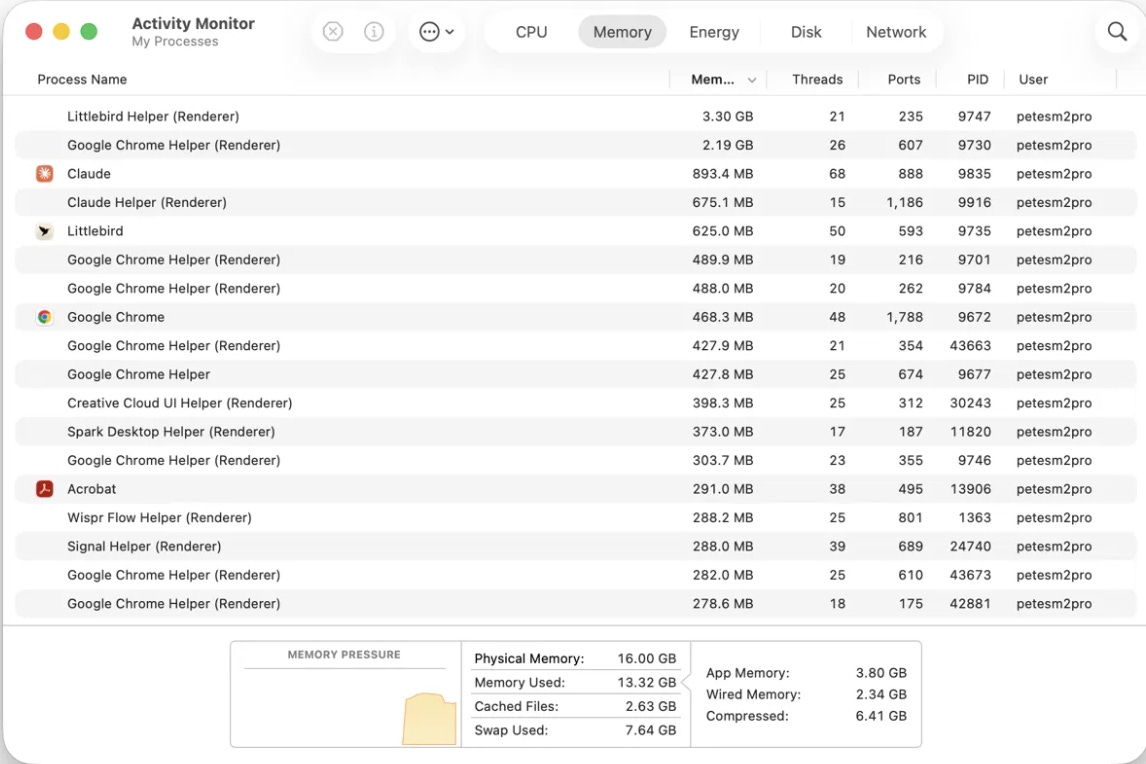Sort by Ports column header
1146x764 pixels.
pyautogui.click(x=903, y=80)
